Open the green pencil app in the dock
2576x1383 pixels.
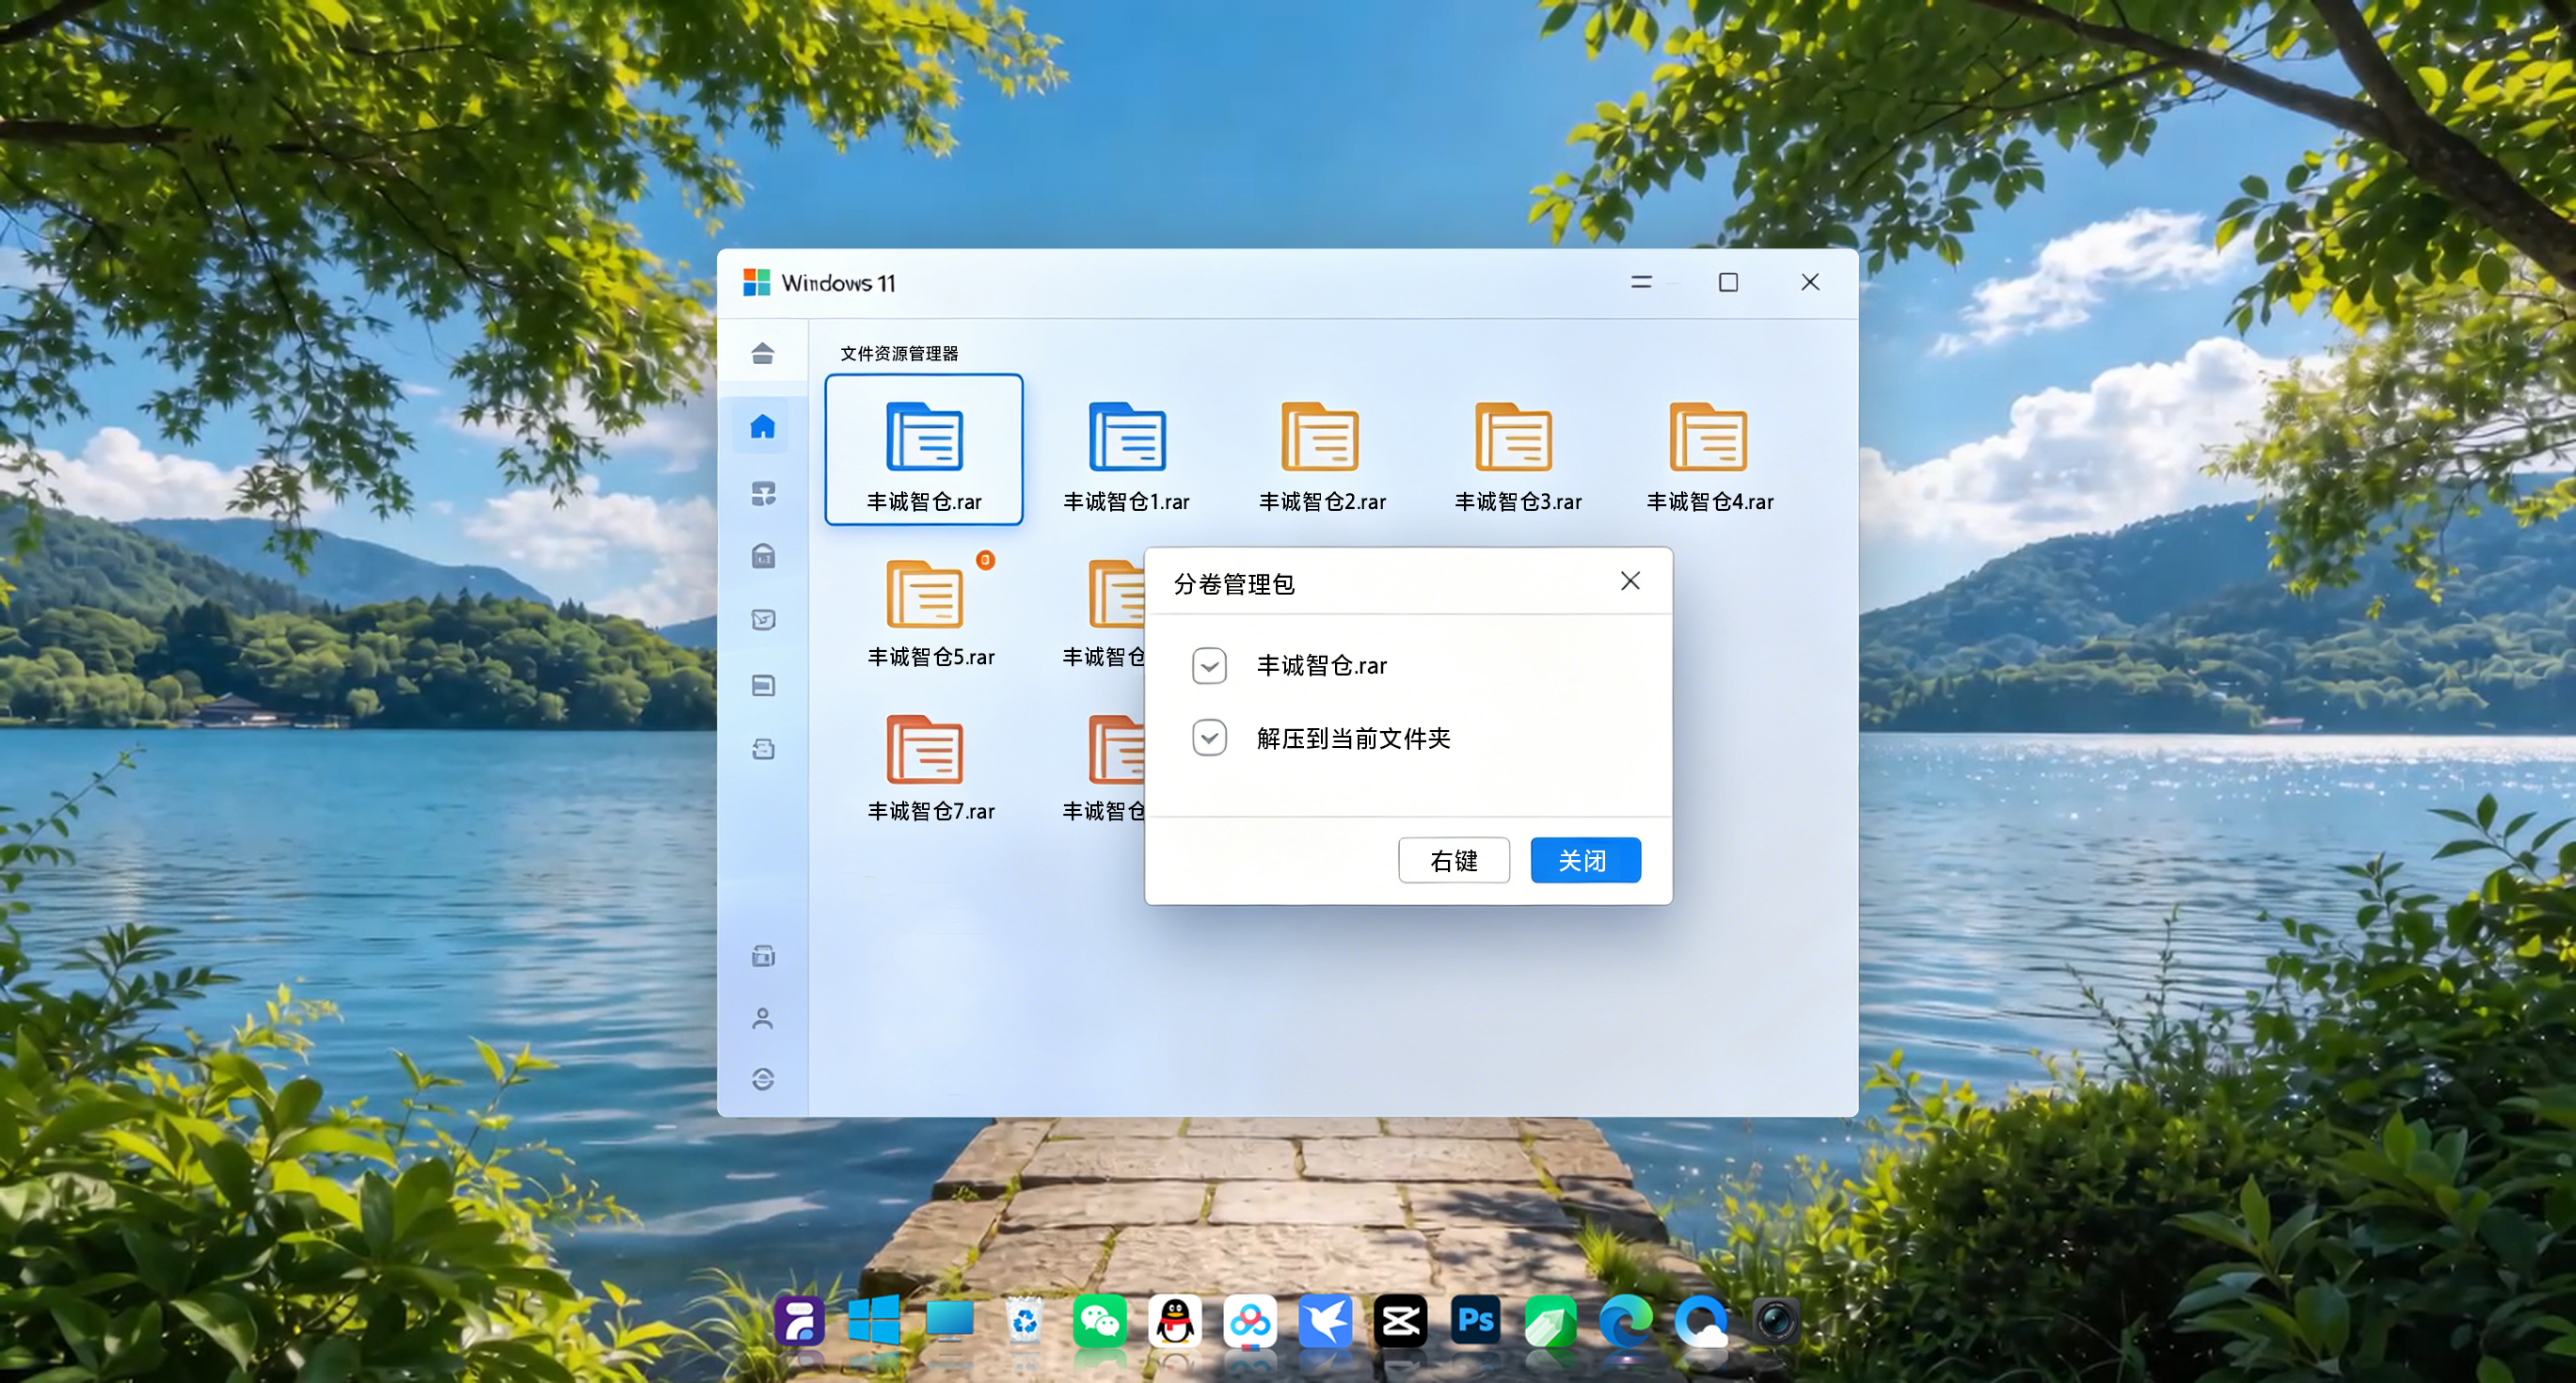[x=1550, y=1321]
